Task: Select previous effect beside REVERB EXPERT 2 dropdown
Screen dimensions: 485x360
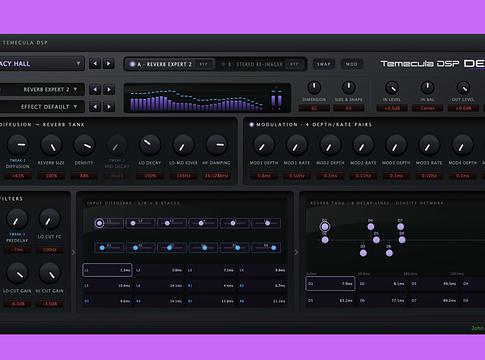Action: tap(95, 90)
